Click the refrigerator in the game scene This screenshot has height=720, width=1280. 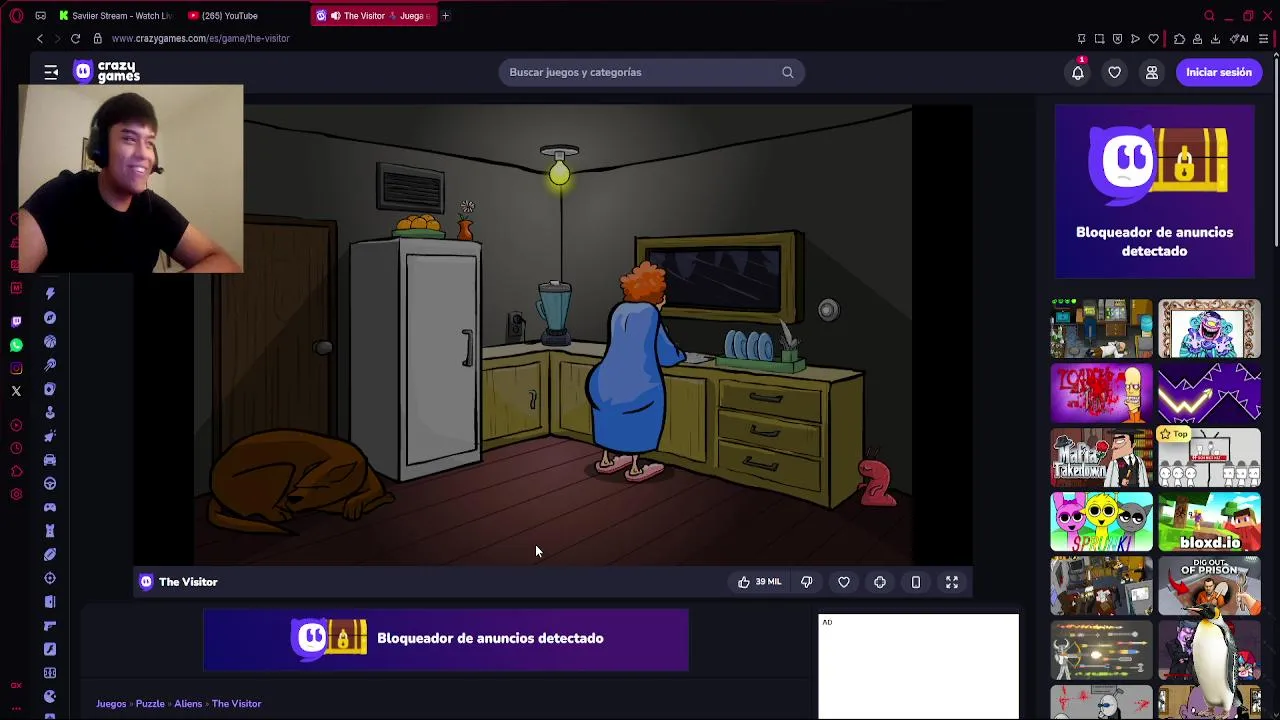point(415,358)
